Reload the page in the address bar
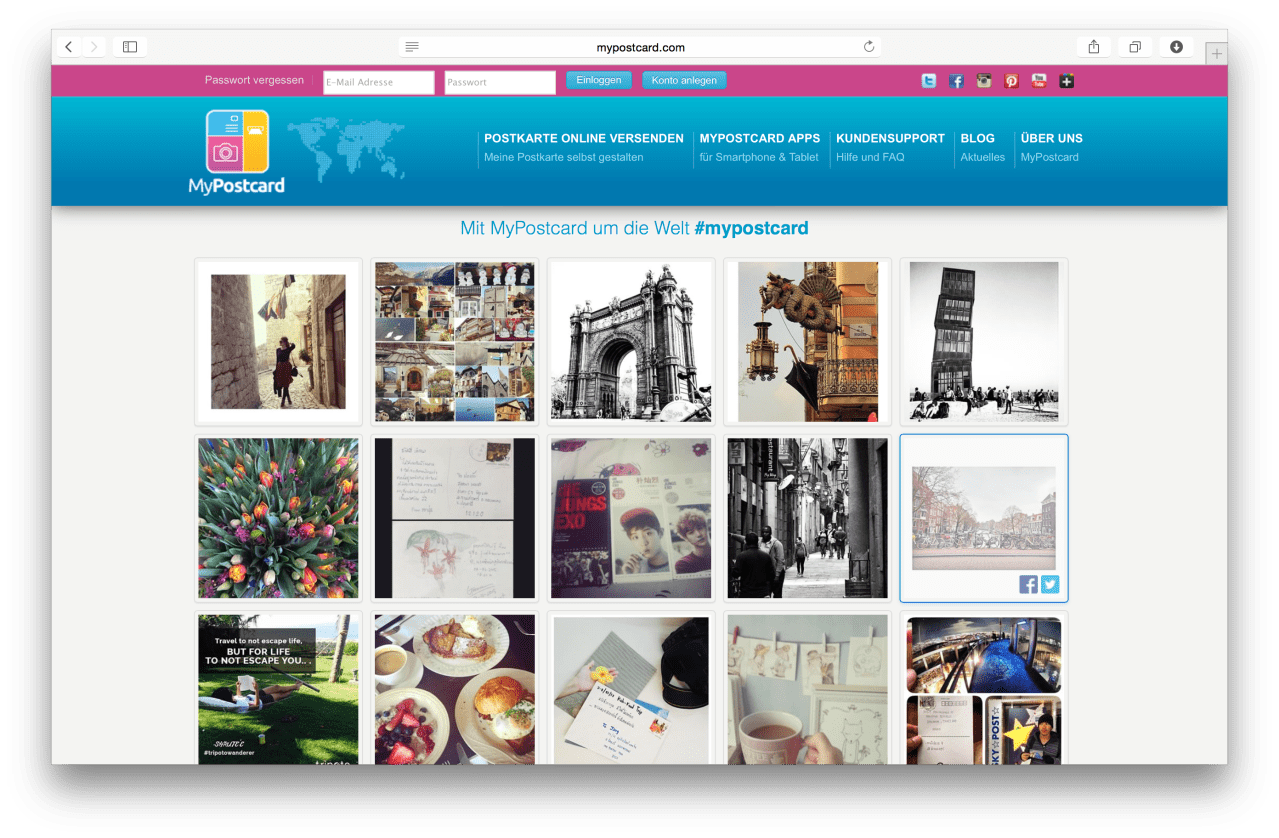The width and height of the screenshot is (1279, 838). (x=869, y=47)
